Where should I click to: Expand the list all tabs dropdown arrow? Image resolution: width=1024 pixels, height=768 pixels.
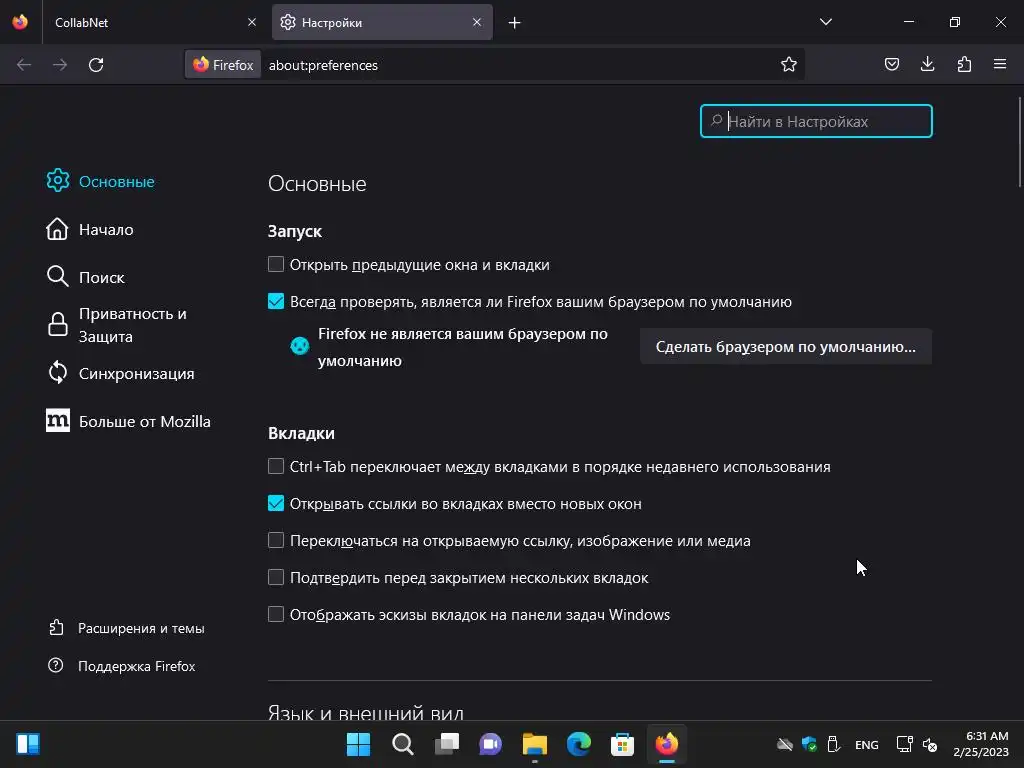tap(825, 22)
